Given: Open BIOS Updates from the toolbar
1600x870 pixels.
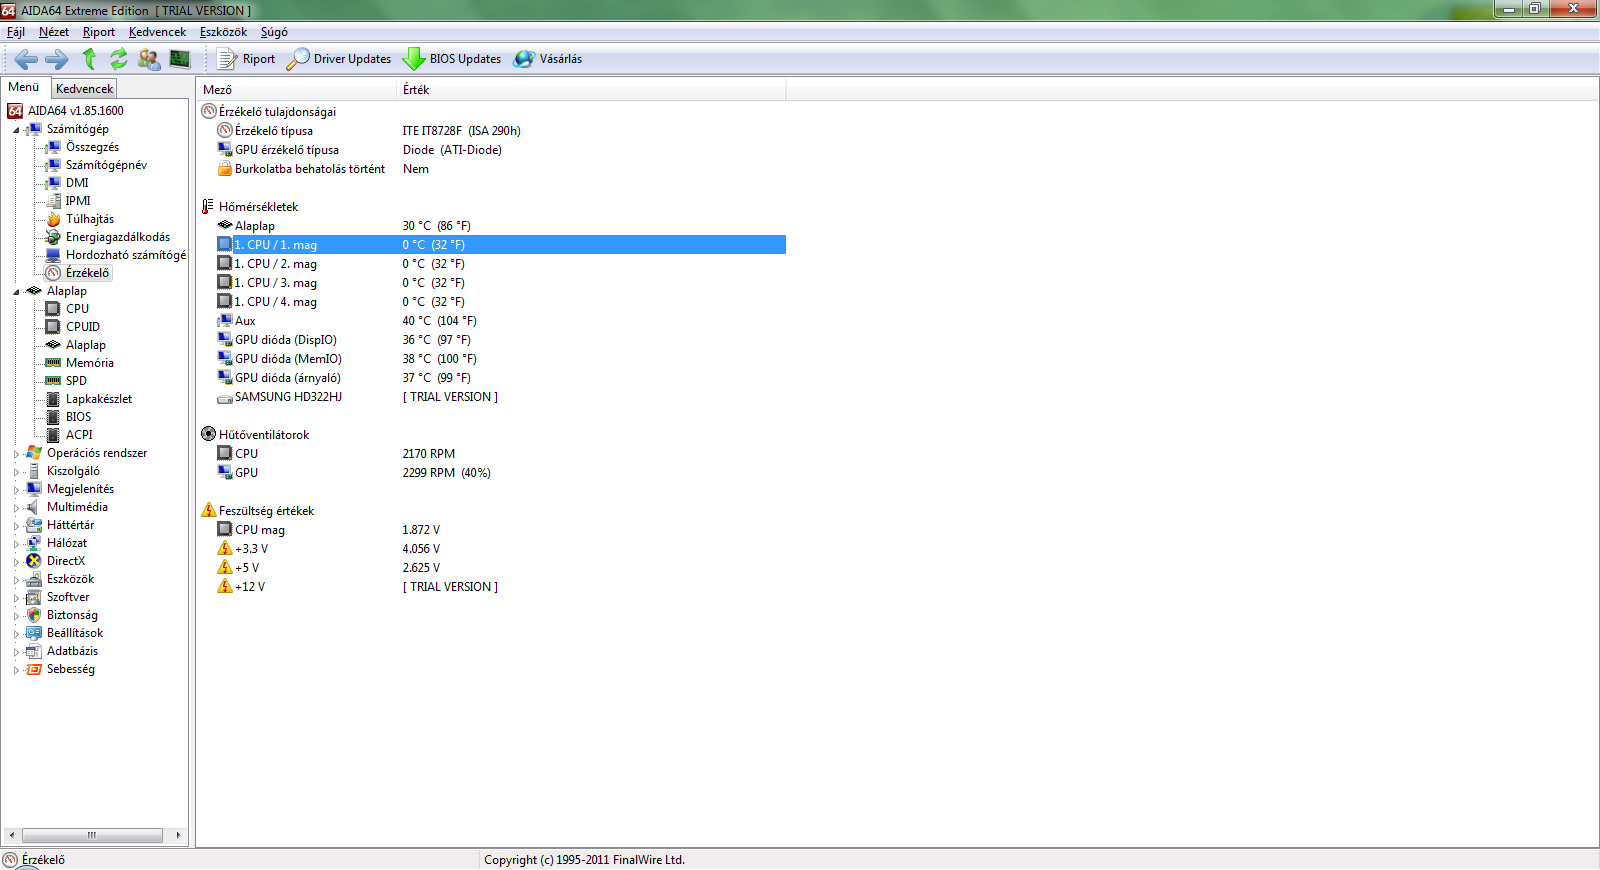Looking at the screenshot, I should (452, 59).
